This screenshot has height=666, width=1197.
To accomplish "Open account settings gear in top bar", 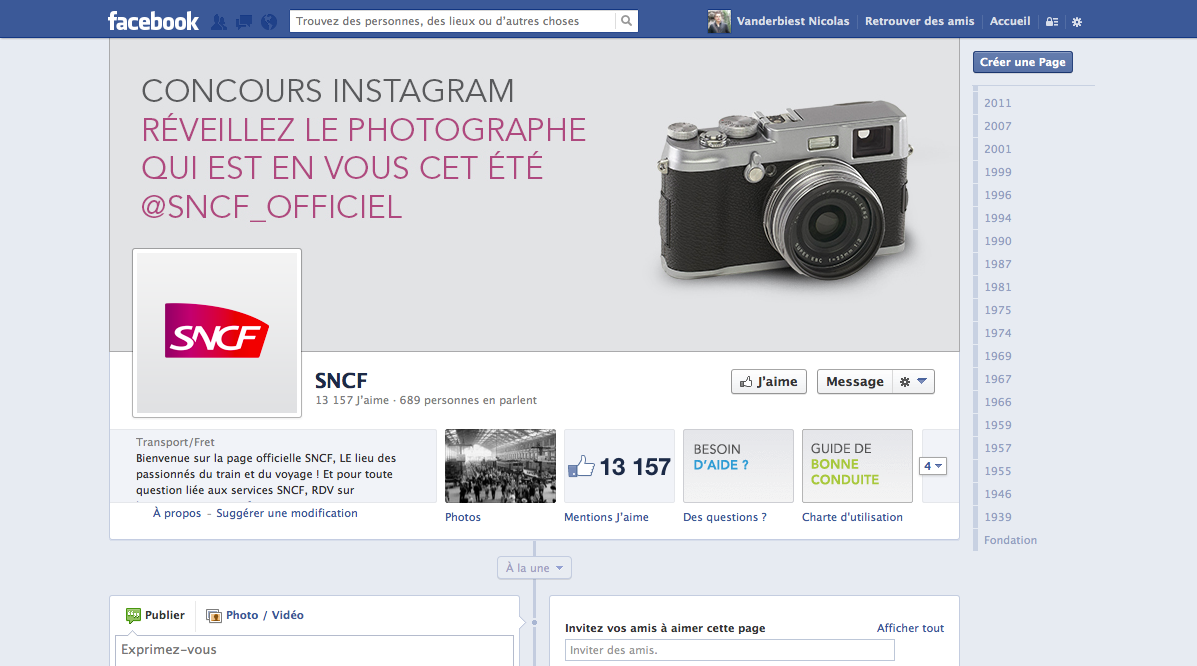I will click(x=1077, y=21).
